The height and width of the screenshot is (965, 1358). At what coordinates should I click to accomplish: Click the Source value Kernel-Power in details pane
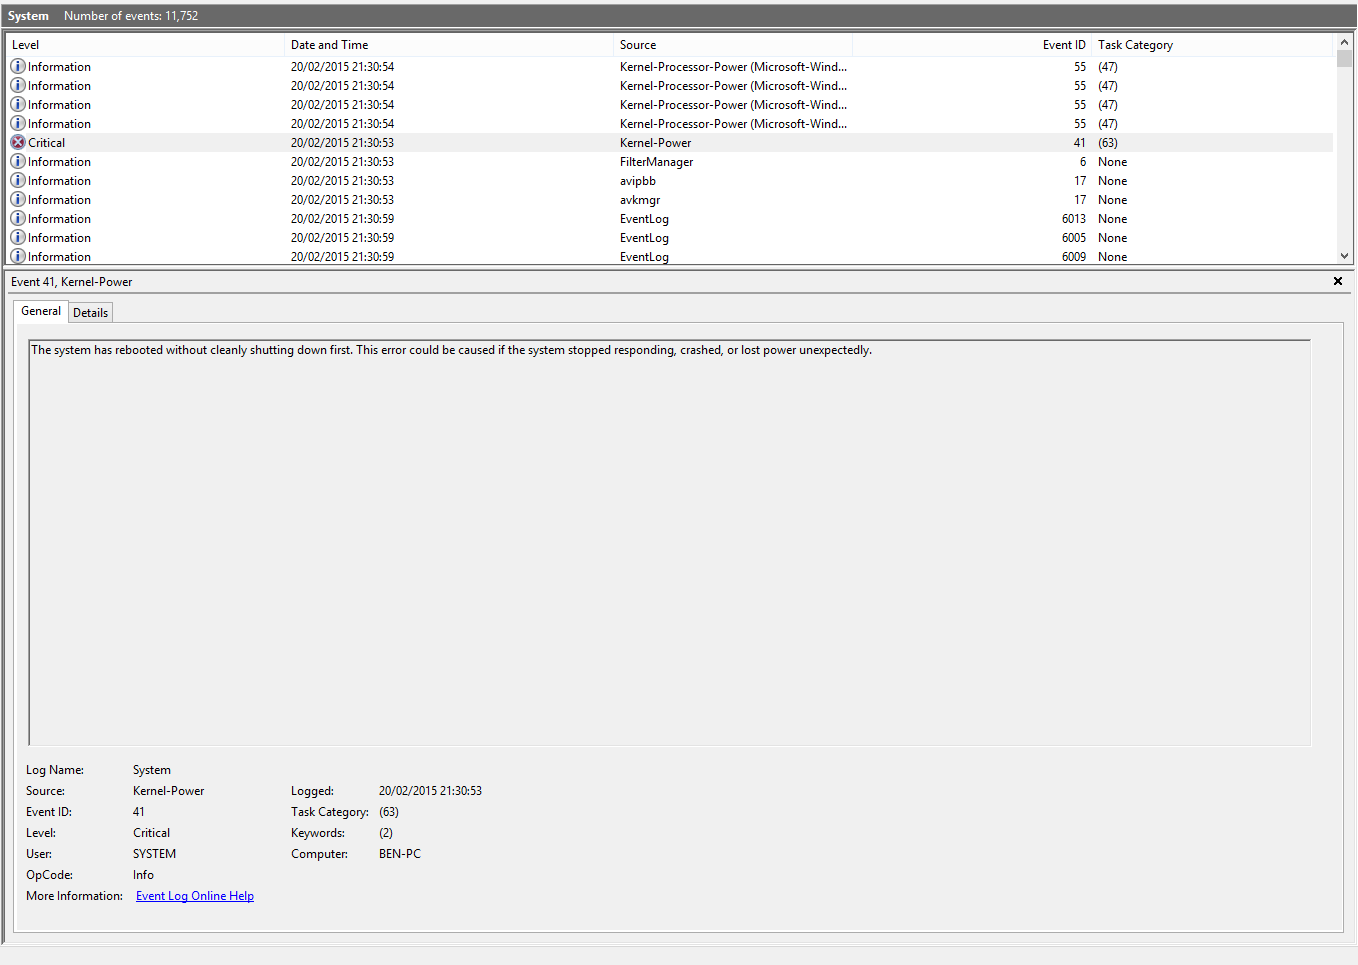168,791
